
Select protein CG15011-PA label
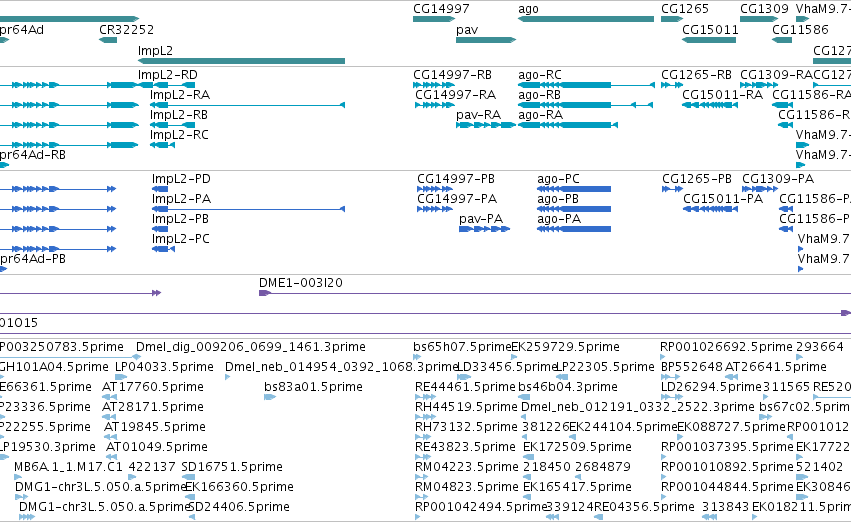[723, 199]
